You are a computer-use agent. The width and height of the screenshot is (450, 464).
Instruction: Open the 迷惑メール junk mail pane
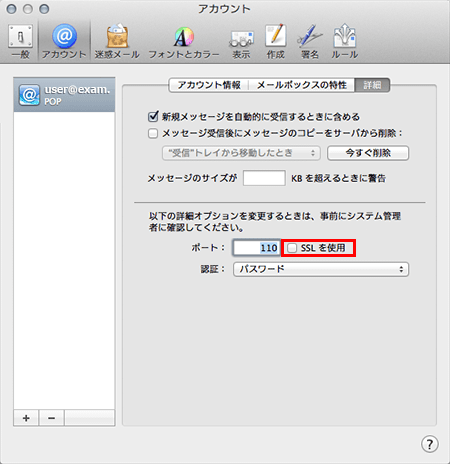[117, 41]
